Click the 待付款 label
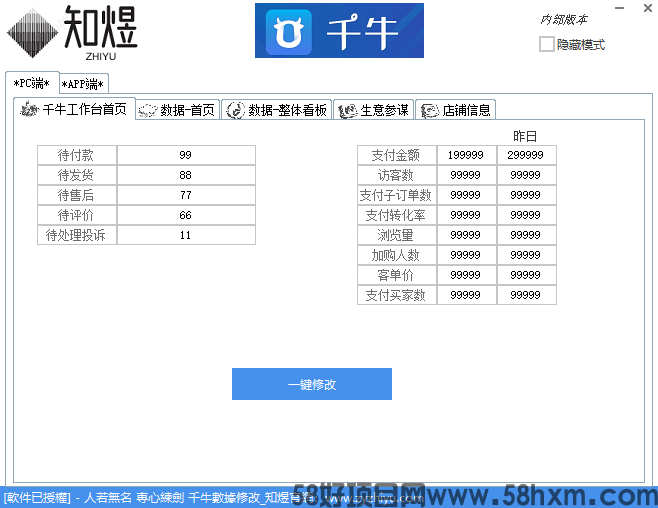The width and height of the screenshot is (658, 508). coord(76,155)
